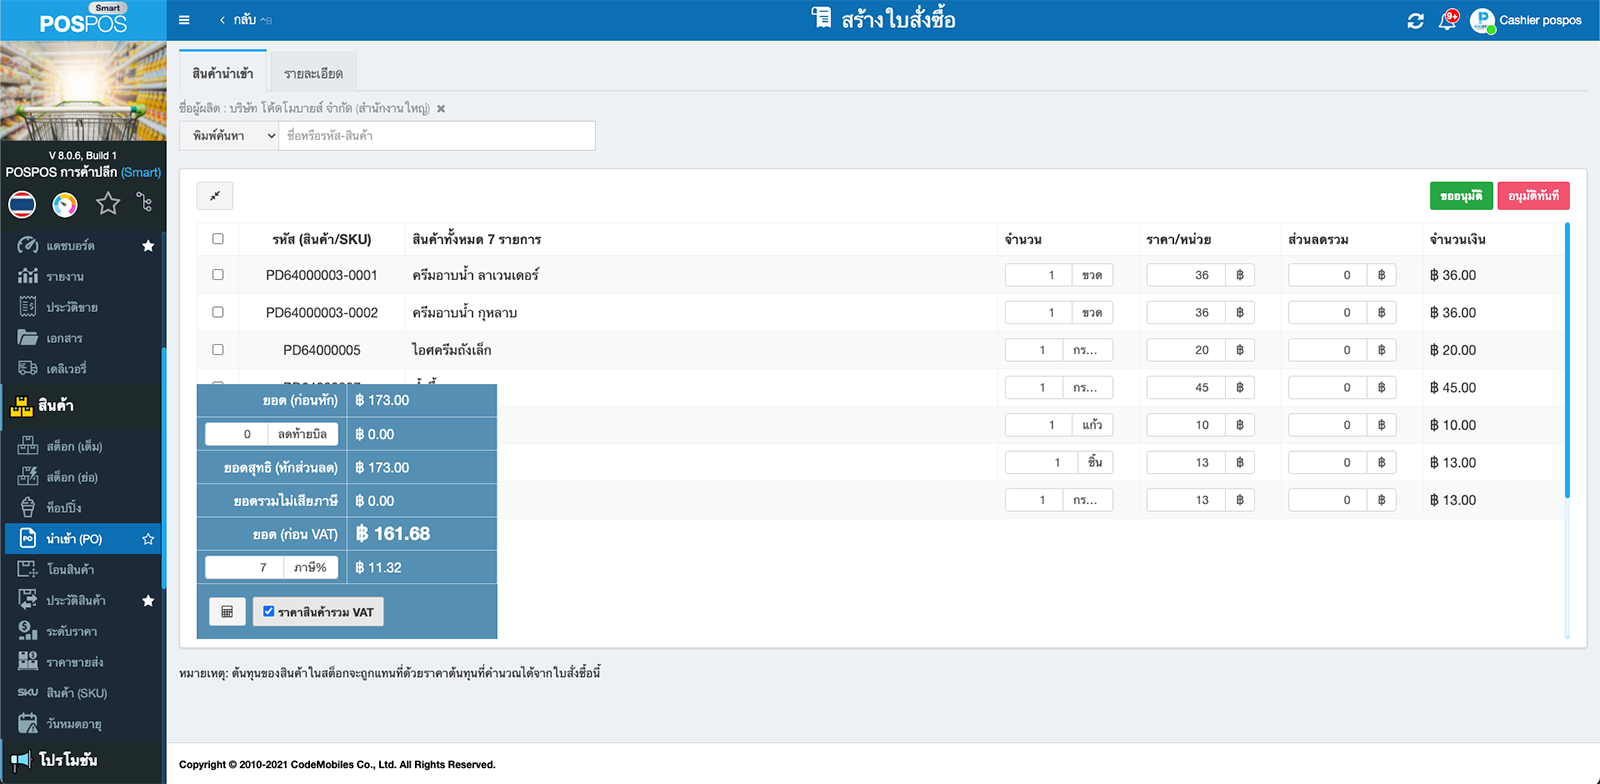Image resolution: width=1600 pixels, height=784 pixels.
Task: Open the unit dropdown ขวด on first row
Action: [1092, 275]
